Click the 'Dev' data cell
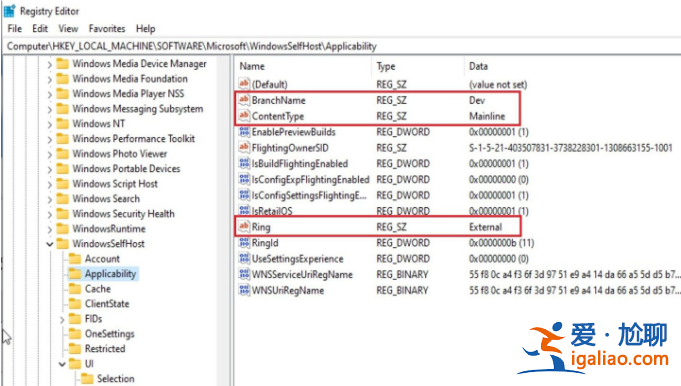 coord(476,100)
